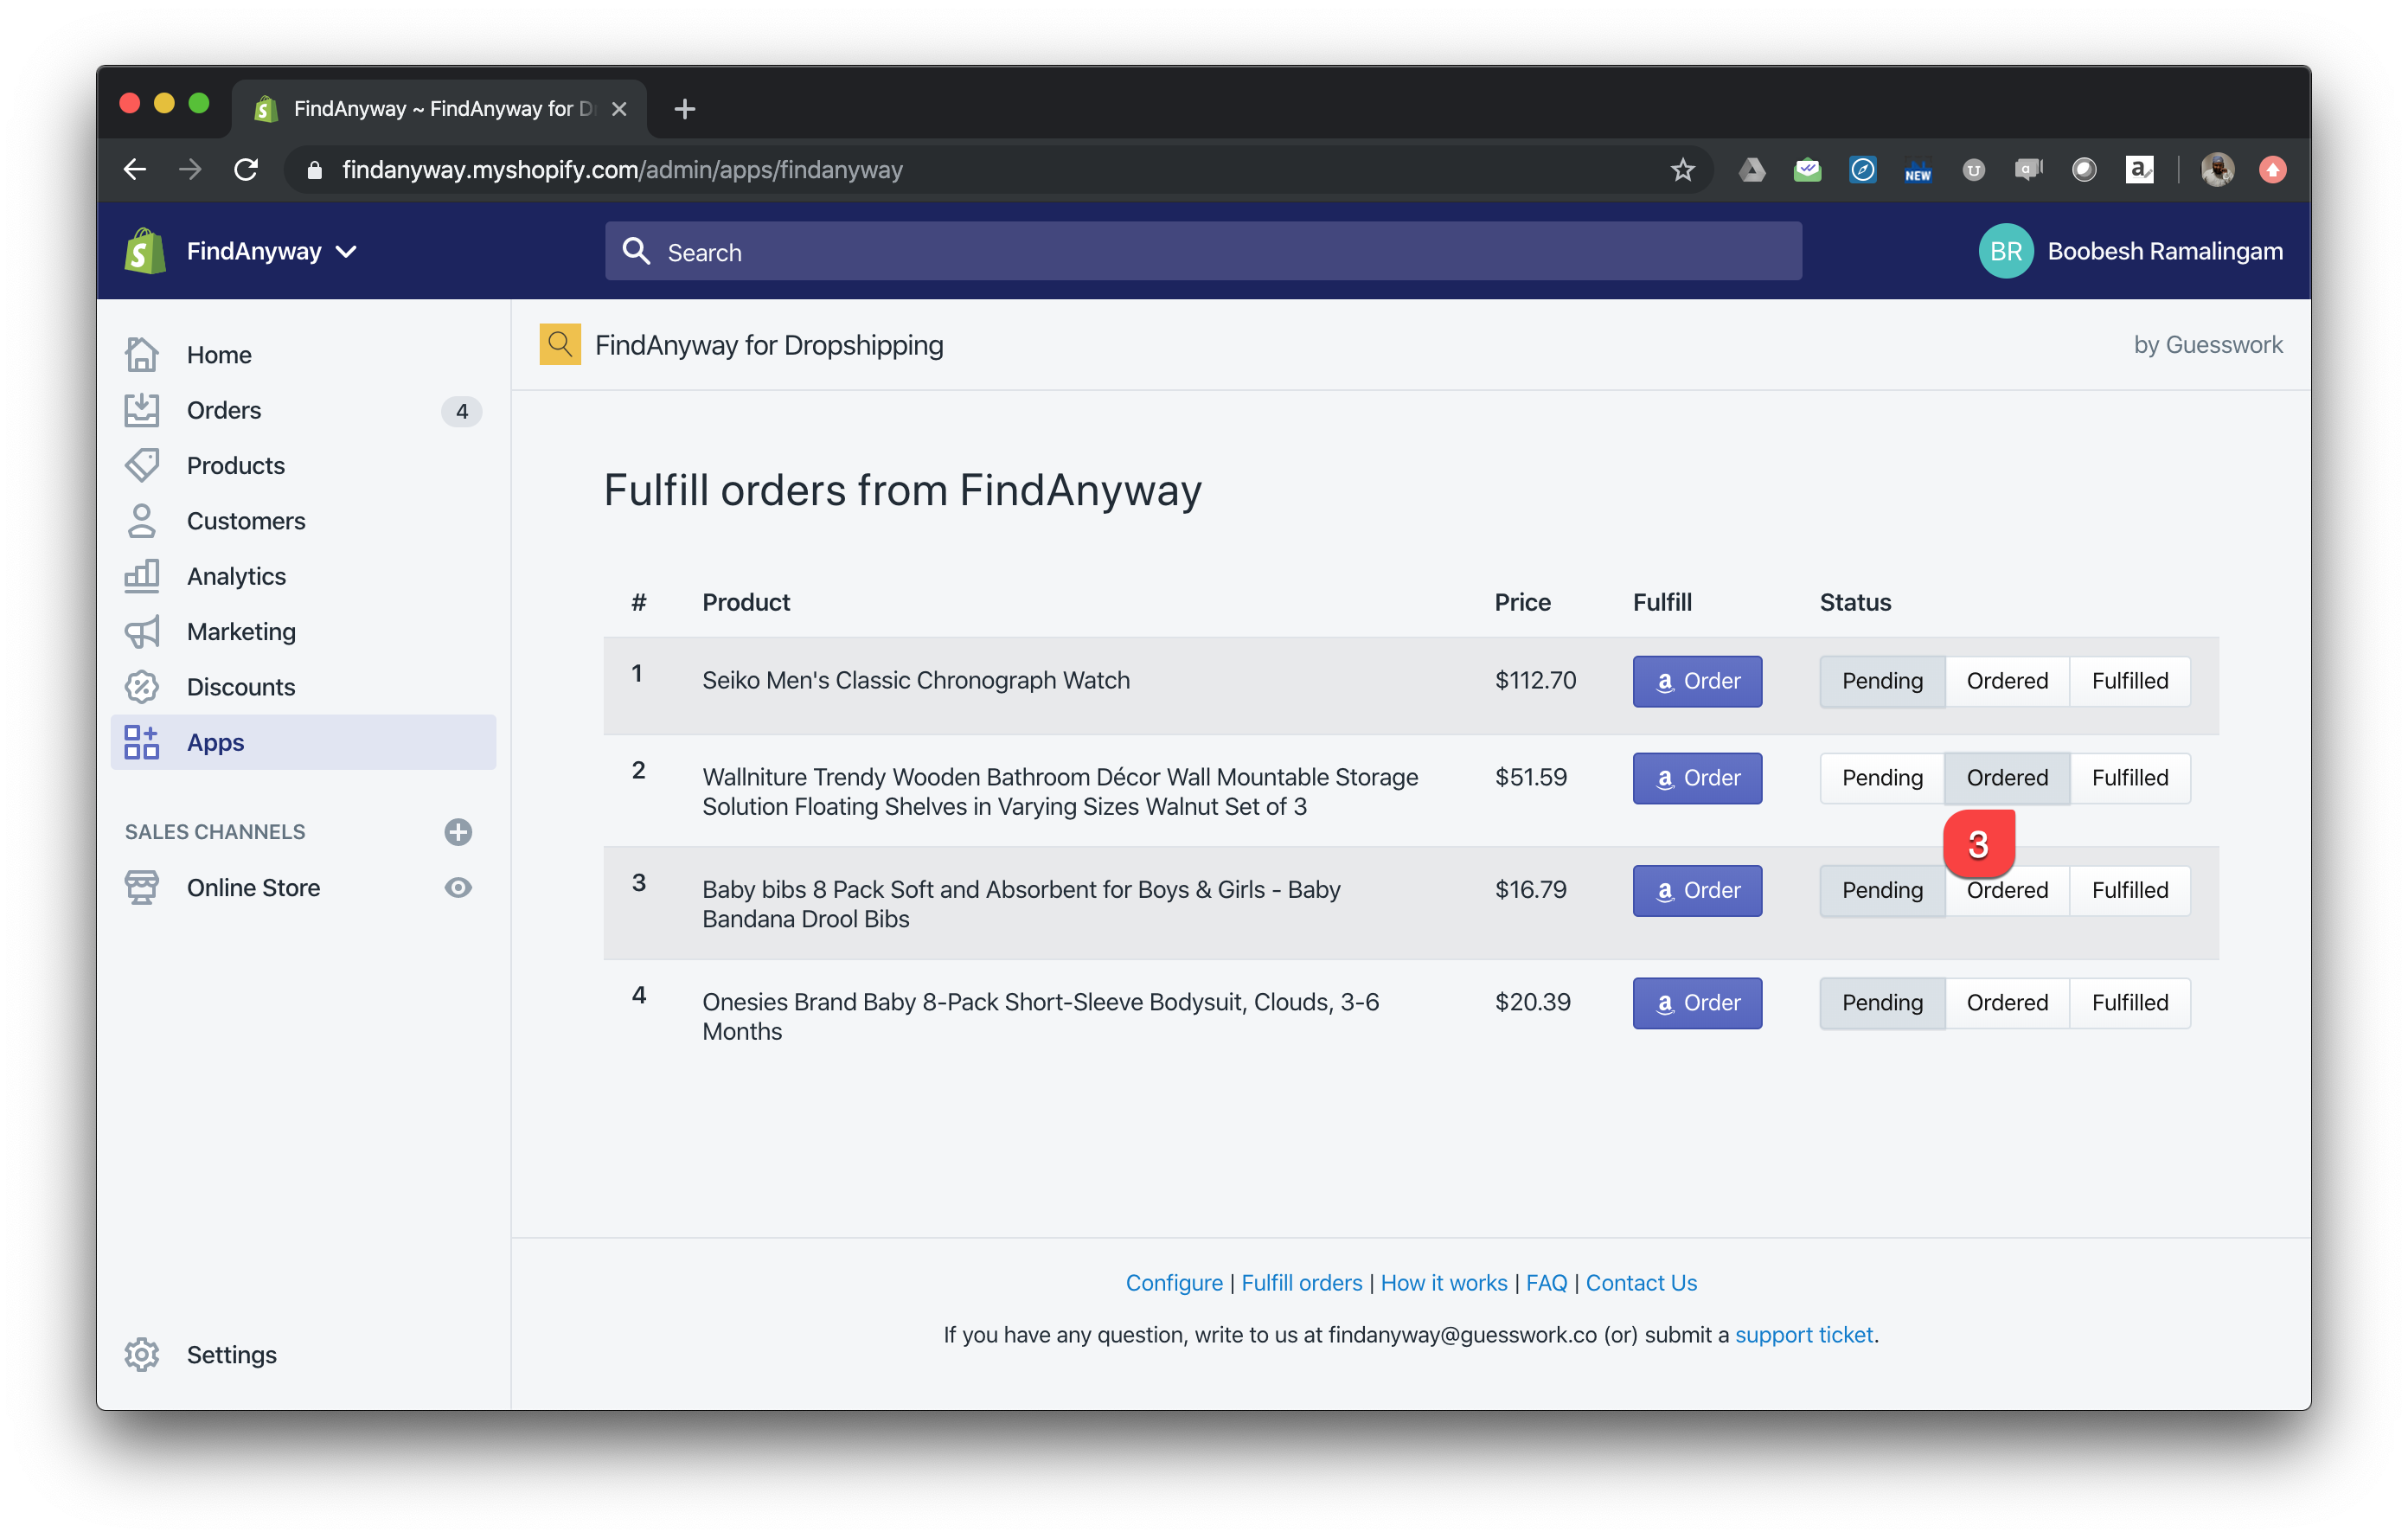The width and height of the screenshot is (2408, 1538).
Task: Click Order button for Baby bibs
Action: pos(1697,890)
